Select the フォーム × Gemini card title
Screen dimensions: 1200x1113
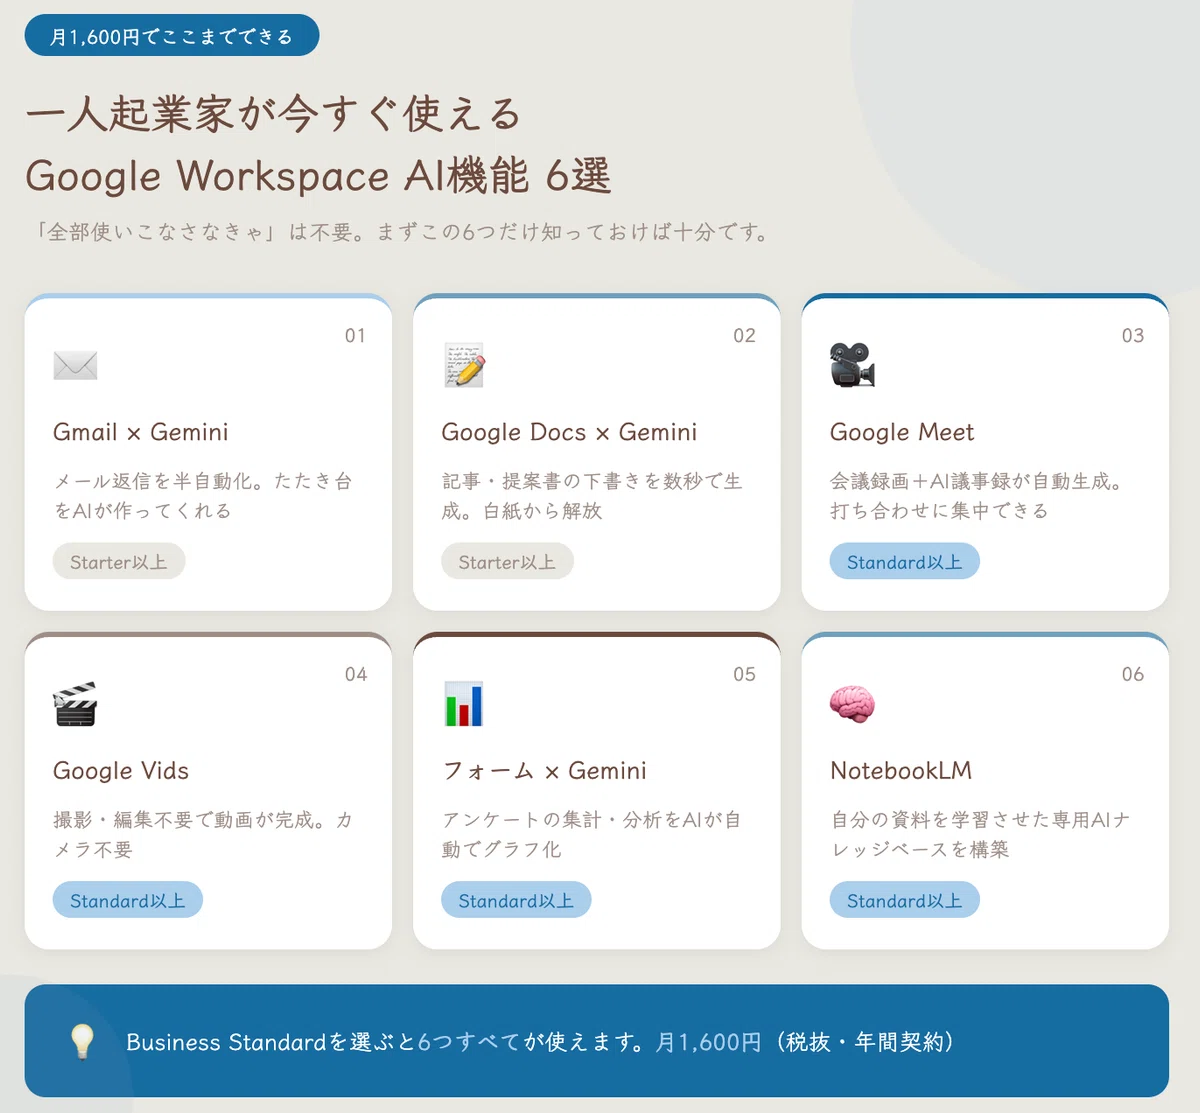544,771
